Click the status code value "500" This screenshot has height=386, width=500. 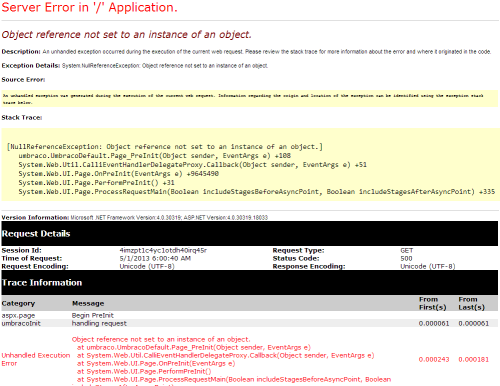click(406, 258)
